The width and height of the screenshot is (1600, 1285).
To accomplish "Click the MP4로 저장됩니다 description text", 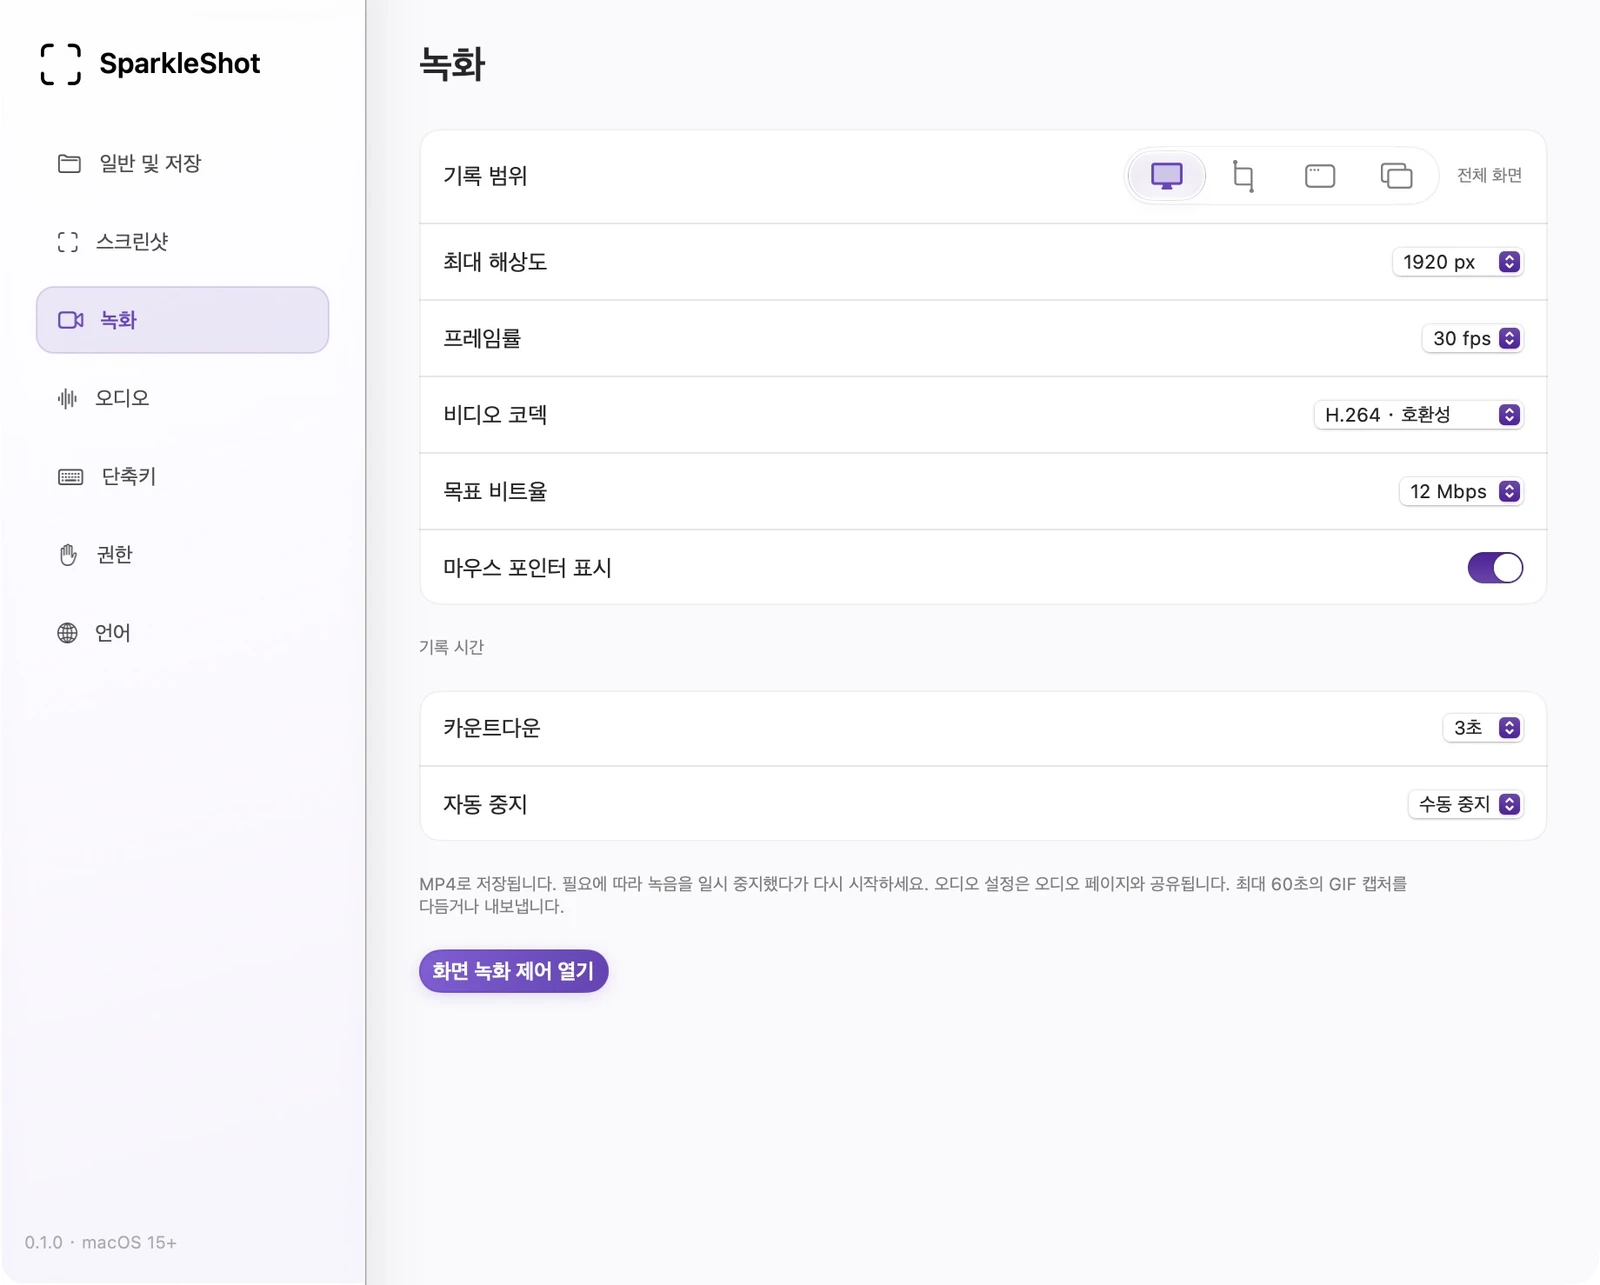I will (x=913, y=895).
